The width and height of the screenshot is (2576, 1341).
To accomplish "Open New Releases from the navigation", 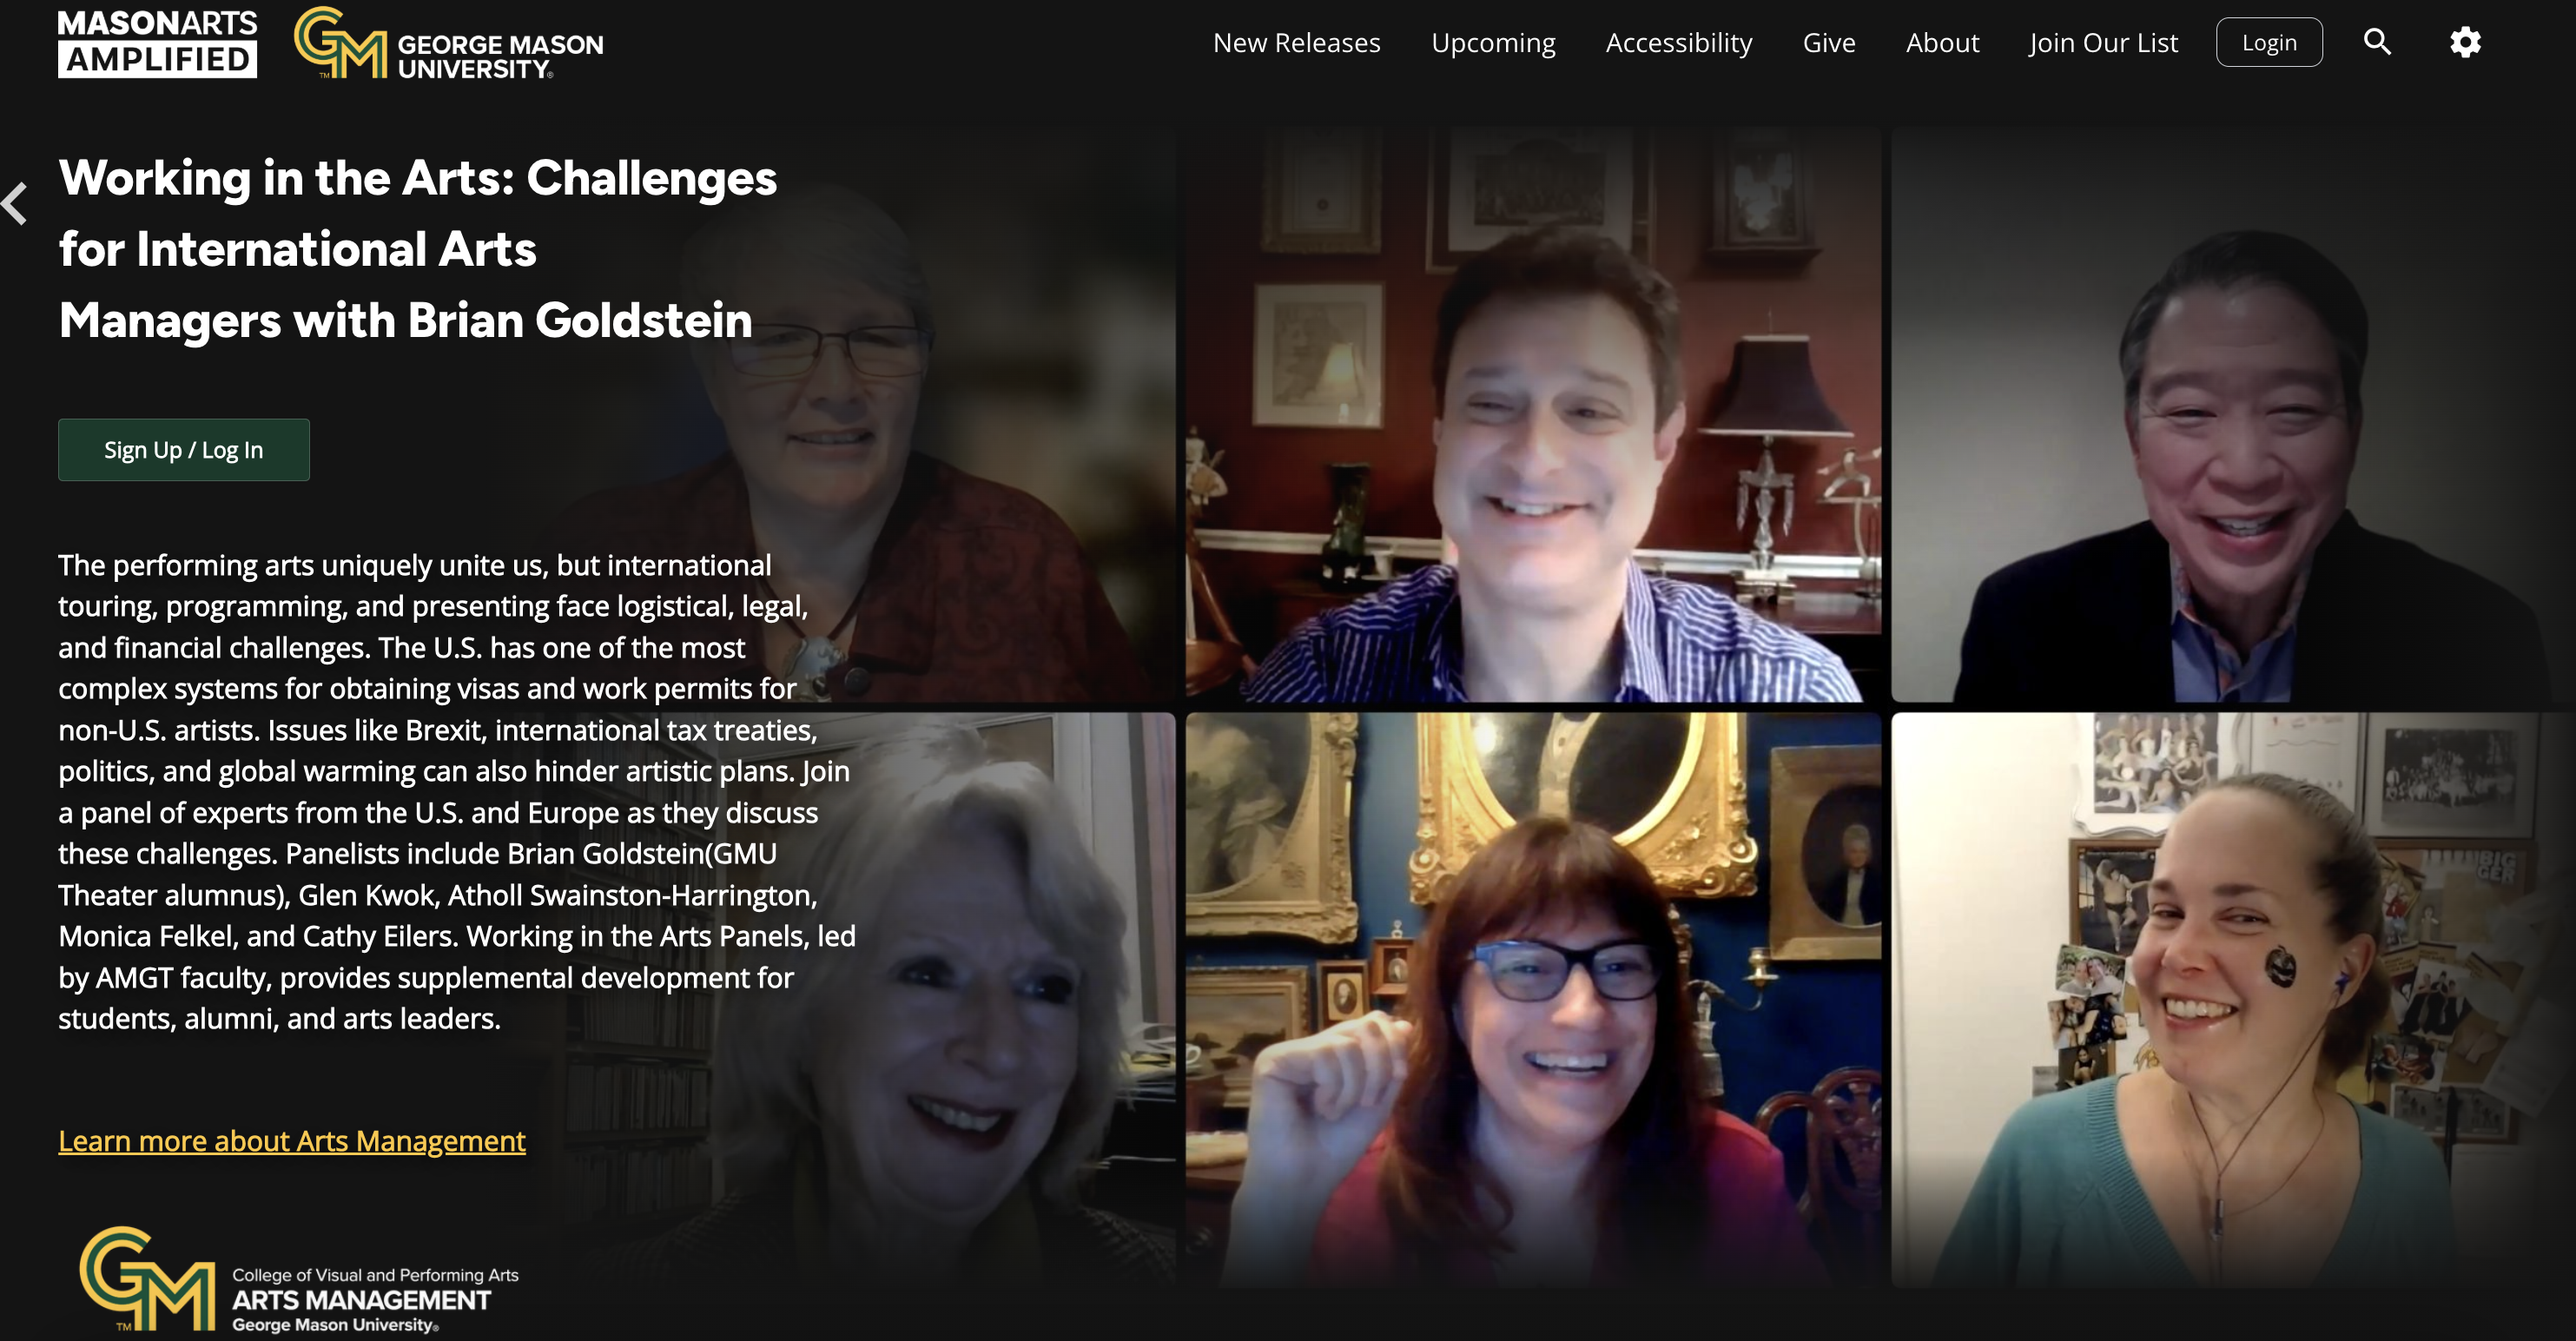I will [x=1296, y=43].
